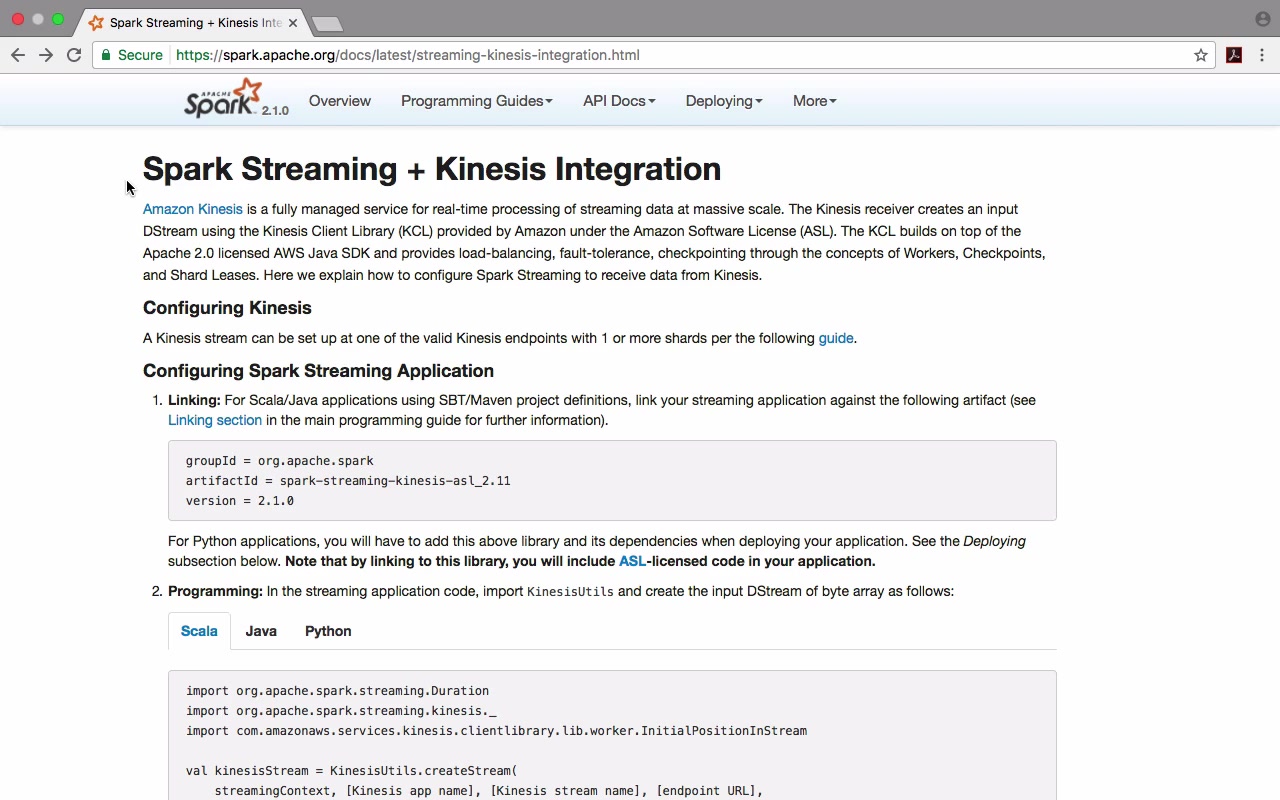Open a new browser tab
The width and height of the screenshot is (1280, 800).
327,23
